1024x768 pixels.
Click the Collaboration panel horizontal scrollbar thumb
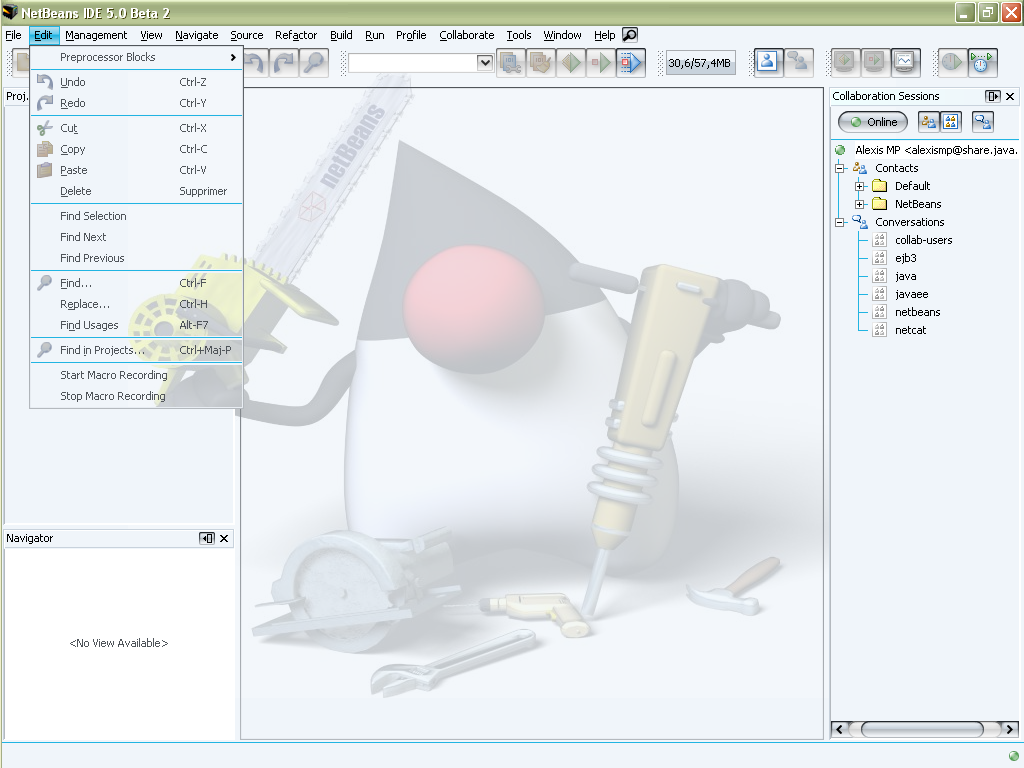click(922, 729)
